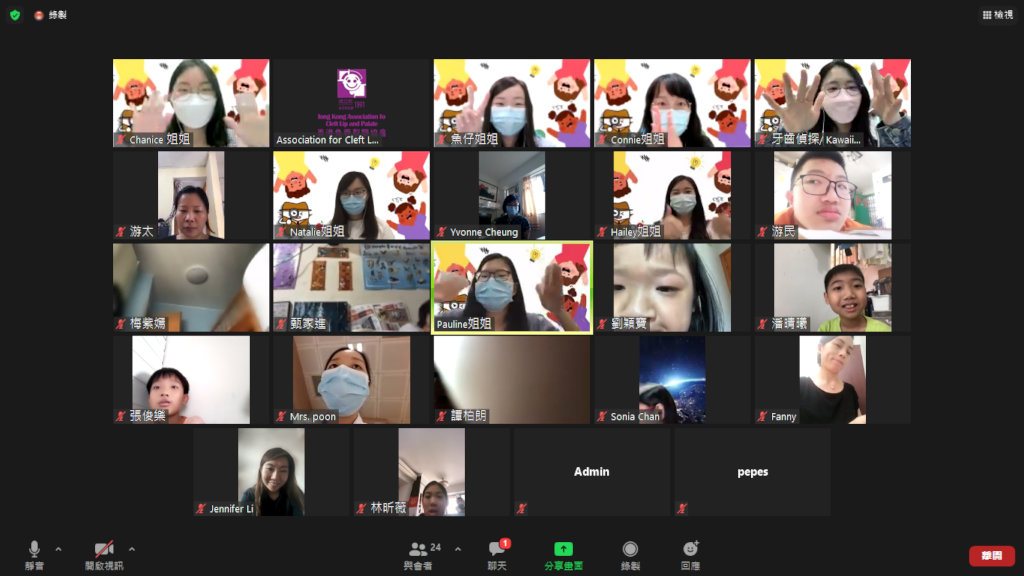This screenshot has height=576, width=1024.
Task: Toggle meeting recording with 錄製 in toolbar
Action: (630, 554)
